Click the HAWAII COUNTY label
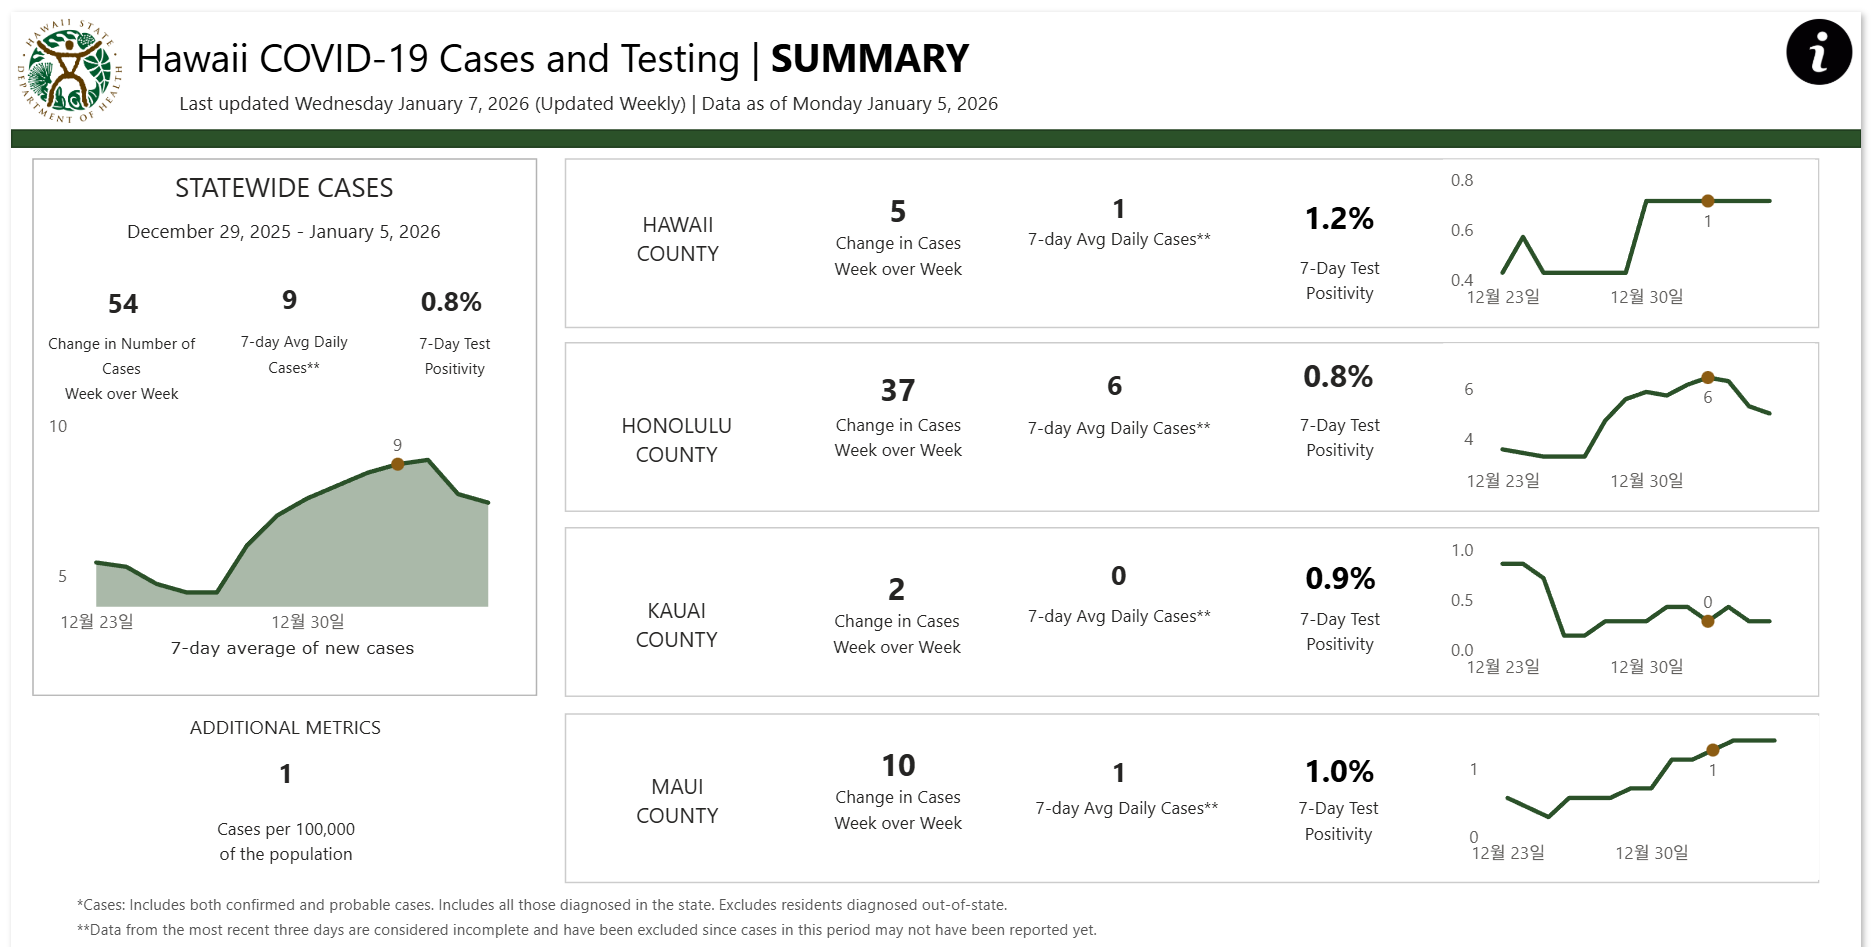The image size is (1871, 947). (x=678, y=239)
